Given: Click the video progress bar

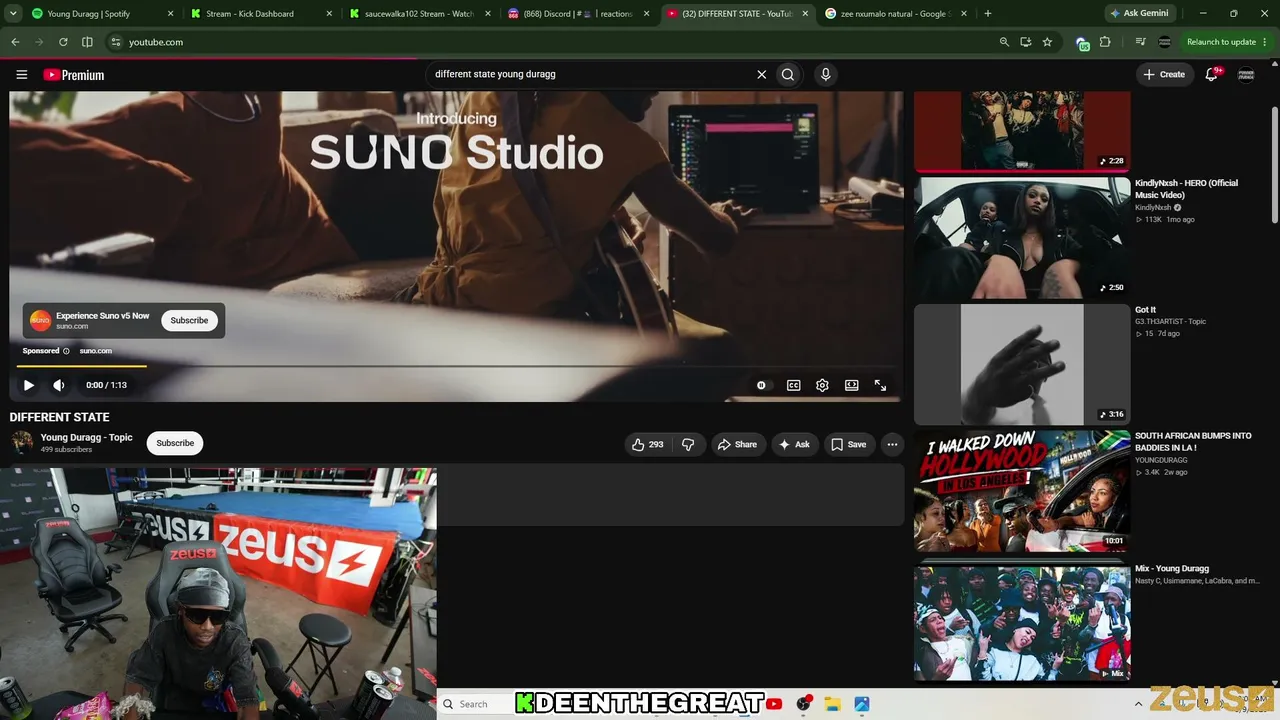Looking at the screenshot, I should (x=456, y=366).
